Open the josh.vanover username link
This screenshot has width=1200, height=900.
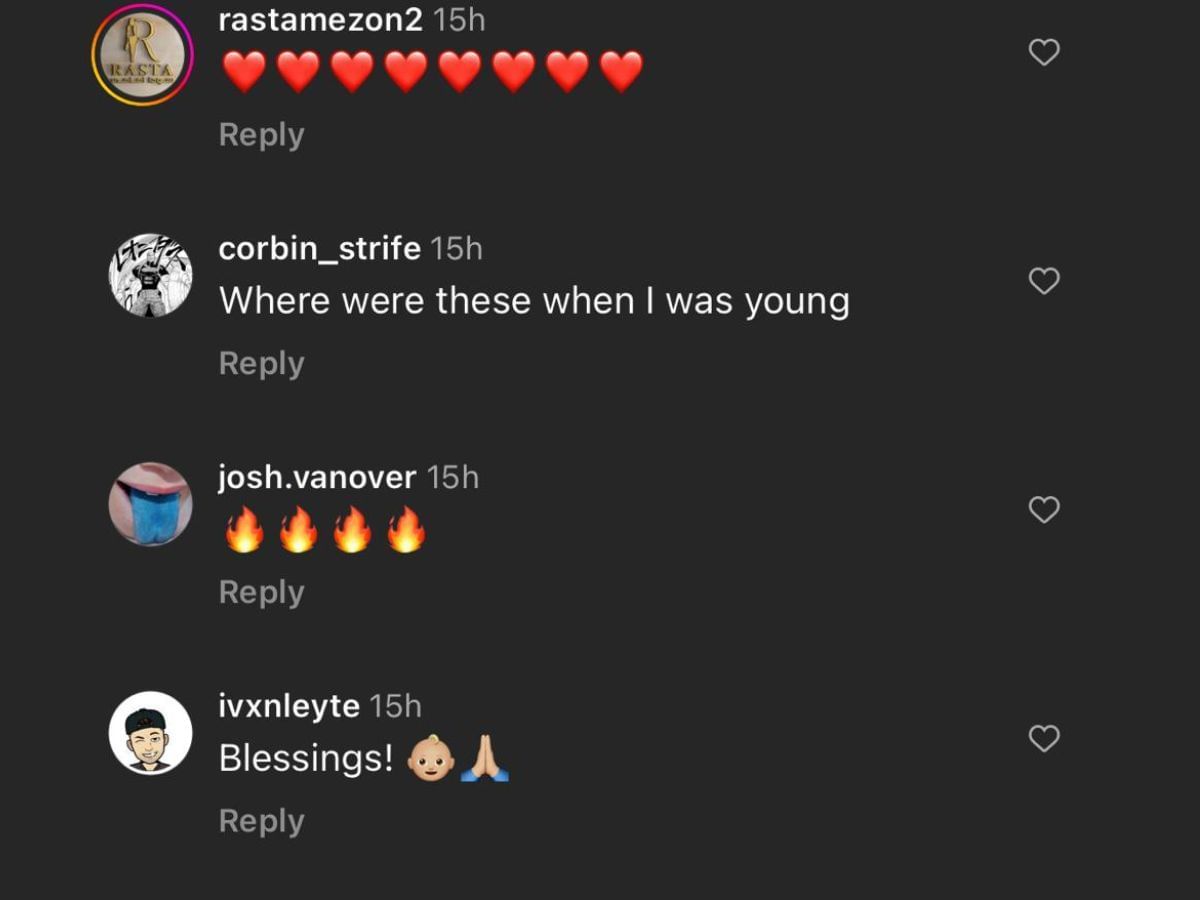(x=317, y=477)
